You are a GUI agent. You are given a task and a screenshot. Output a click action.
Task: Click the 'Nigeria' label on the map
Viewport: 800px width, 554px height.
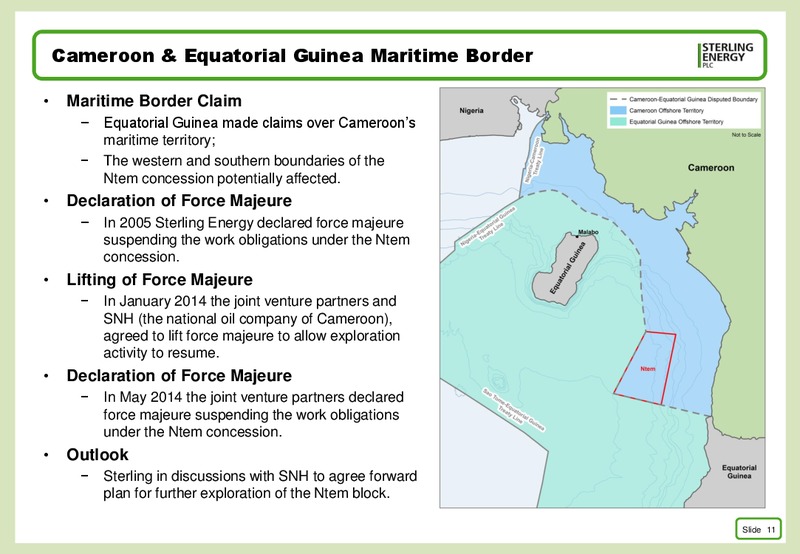click(x=471, y=111)
